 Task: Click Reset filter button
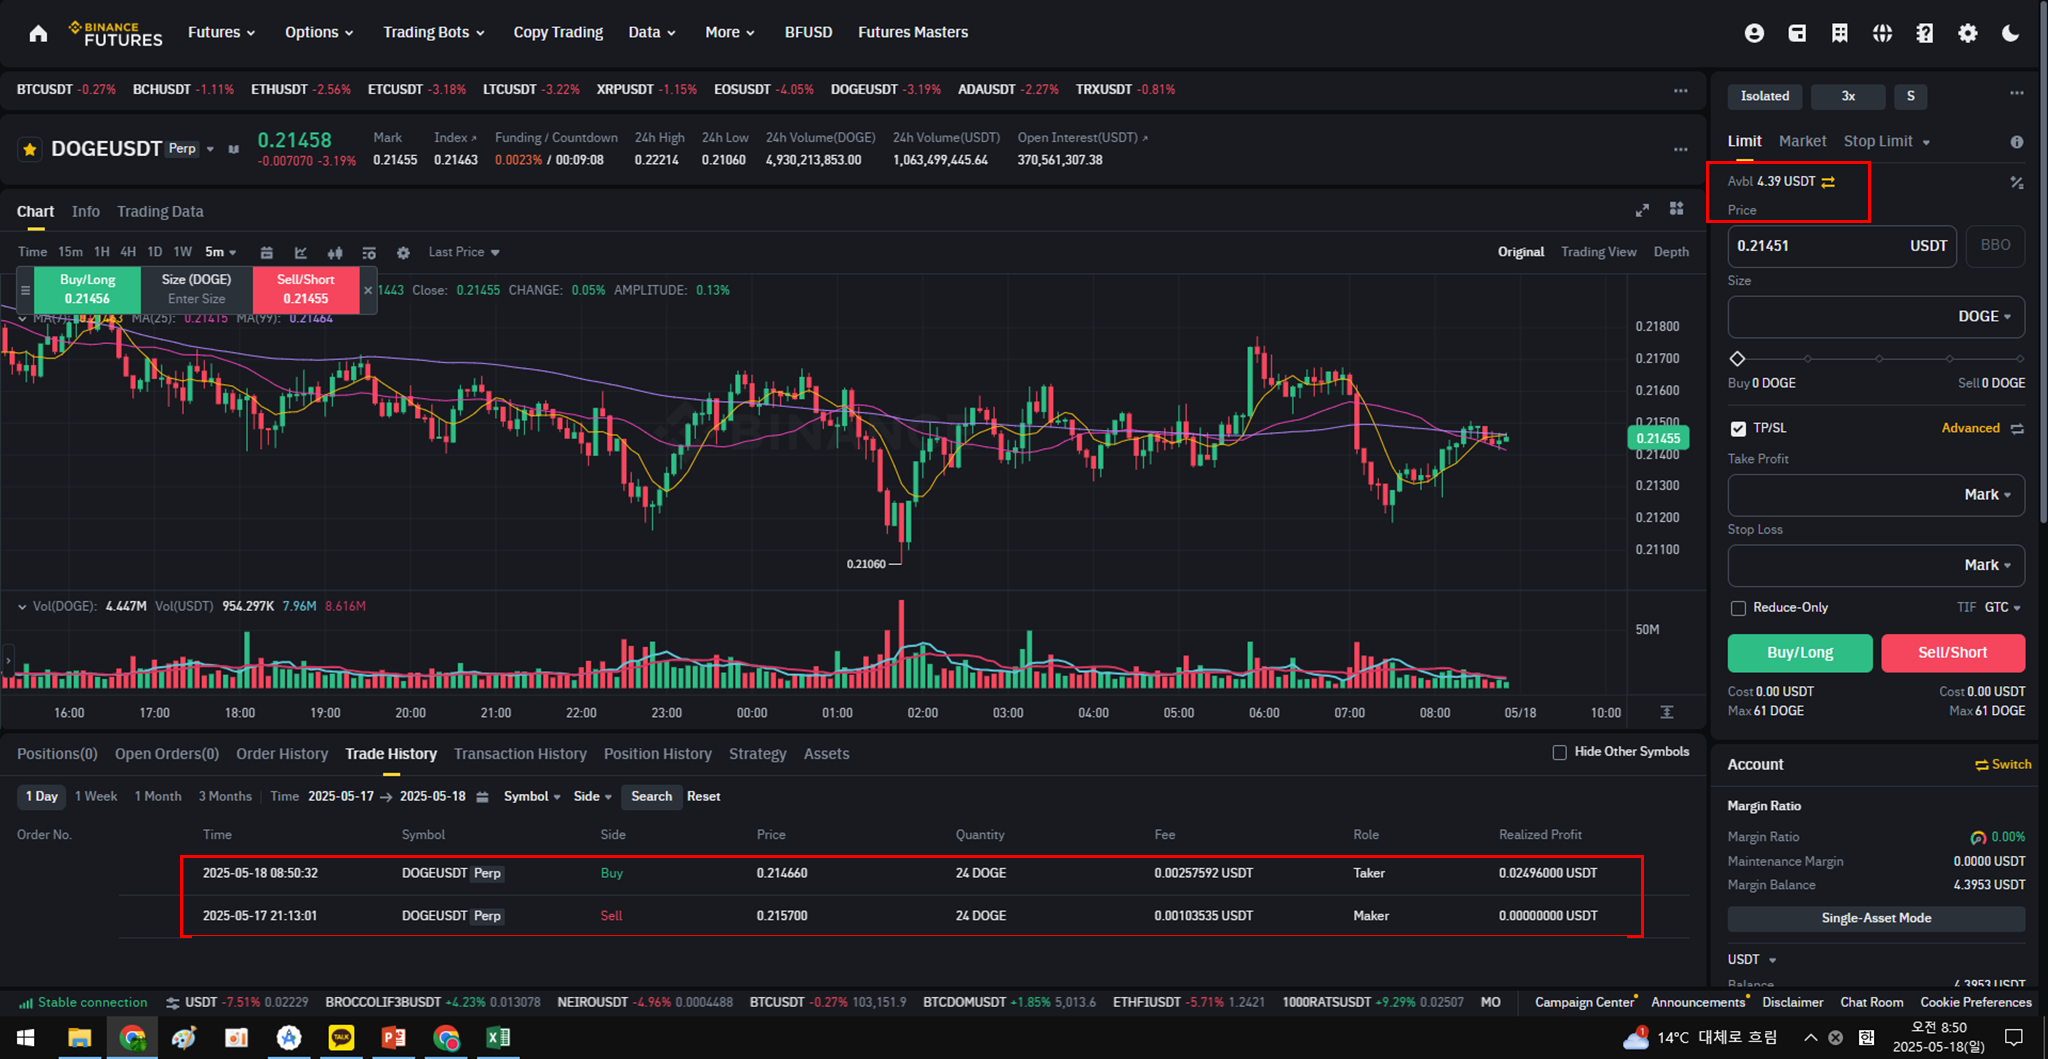(x=703, y=796)
